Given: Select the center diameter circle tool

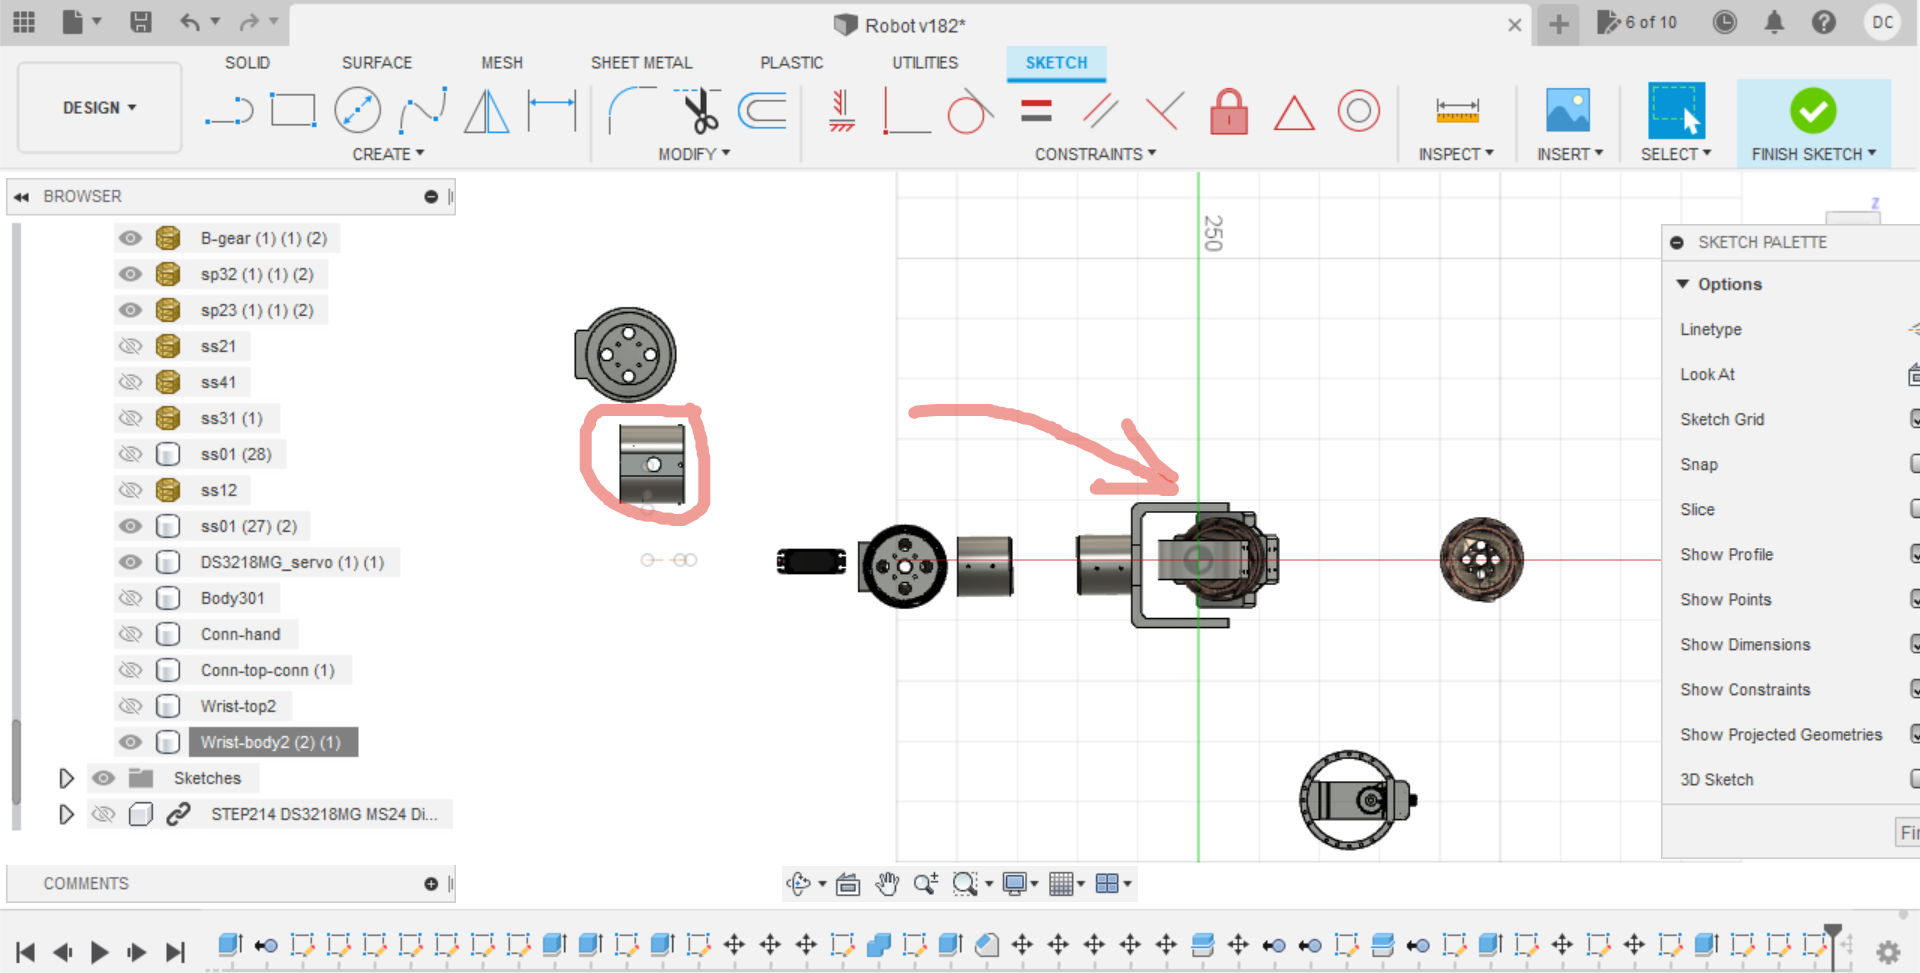Looking at the screenshot, I should 357,111.
